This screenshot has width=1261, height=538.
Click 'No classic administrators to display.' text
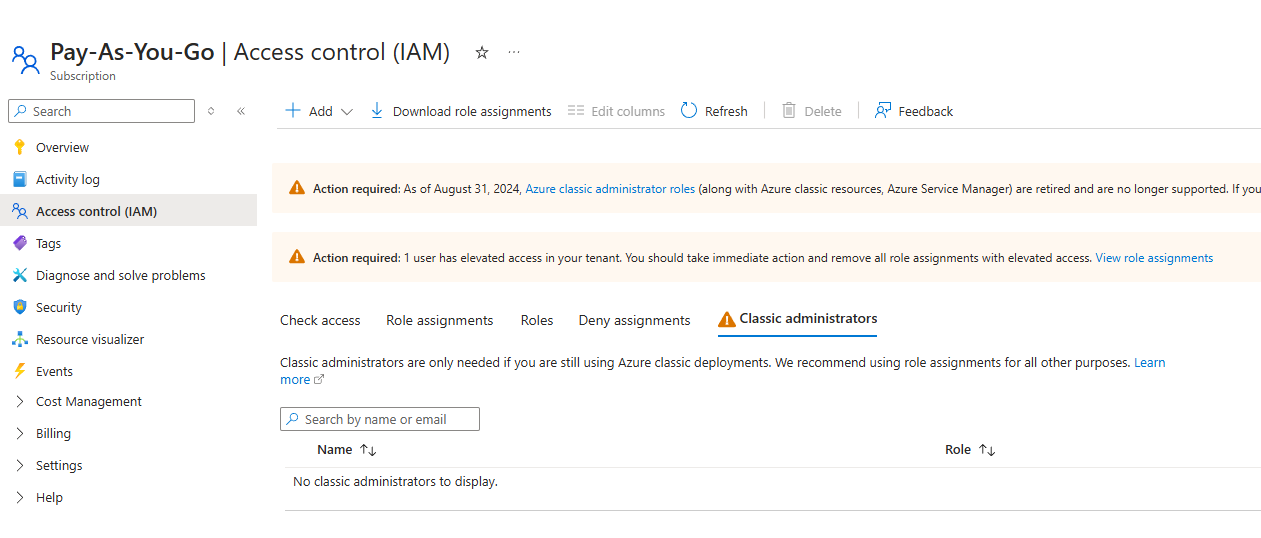click(x=395, y=482)
